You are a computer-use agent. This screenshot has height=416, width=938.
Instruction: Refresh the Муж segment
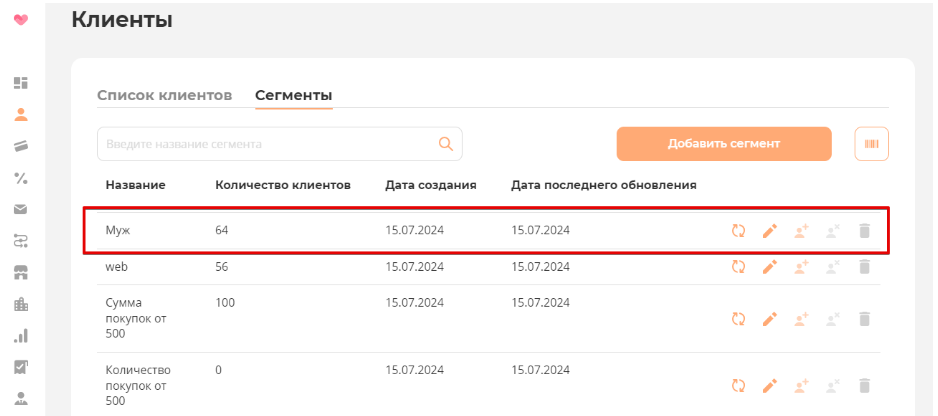tap(739, 231)
